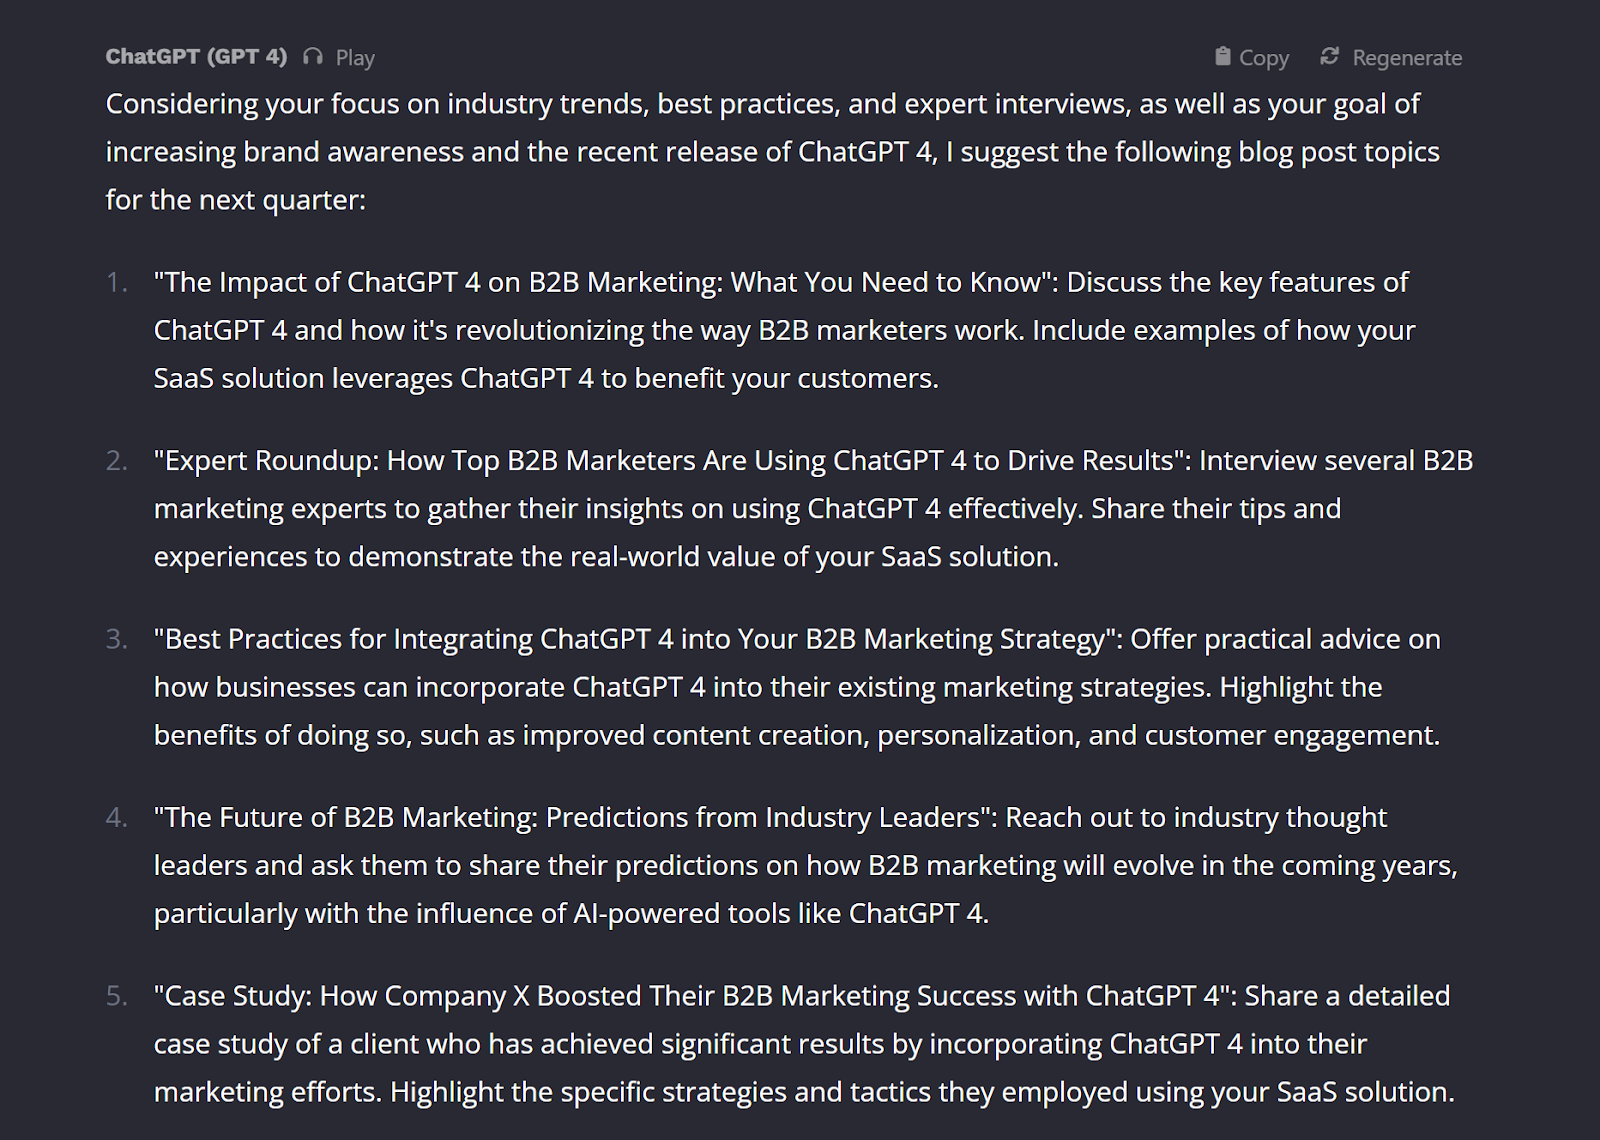Click the ChatGPT (GPT 4) model label
The height and width of the screenshot is (1140, 1600).
(x=196, y=57)
